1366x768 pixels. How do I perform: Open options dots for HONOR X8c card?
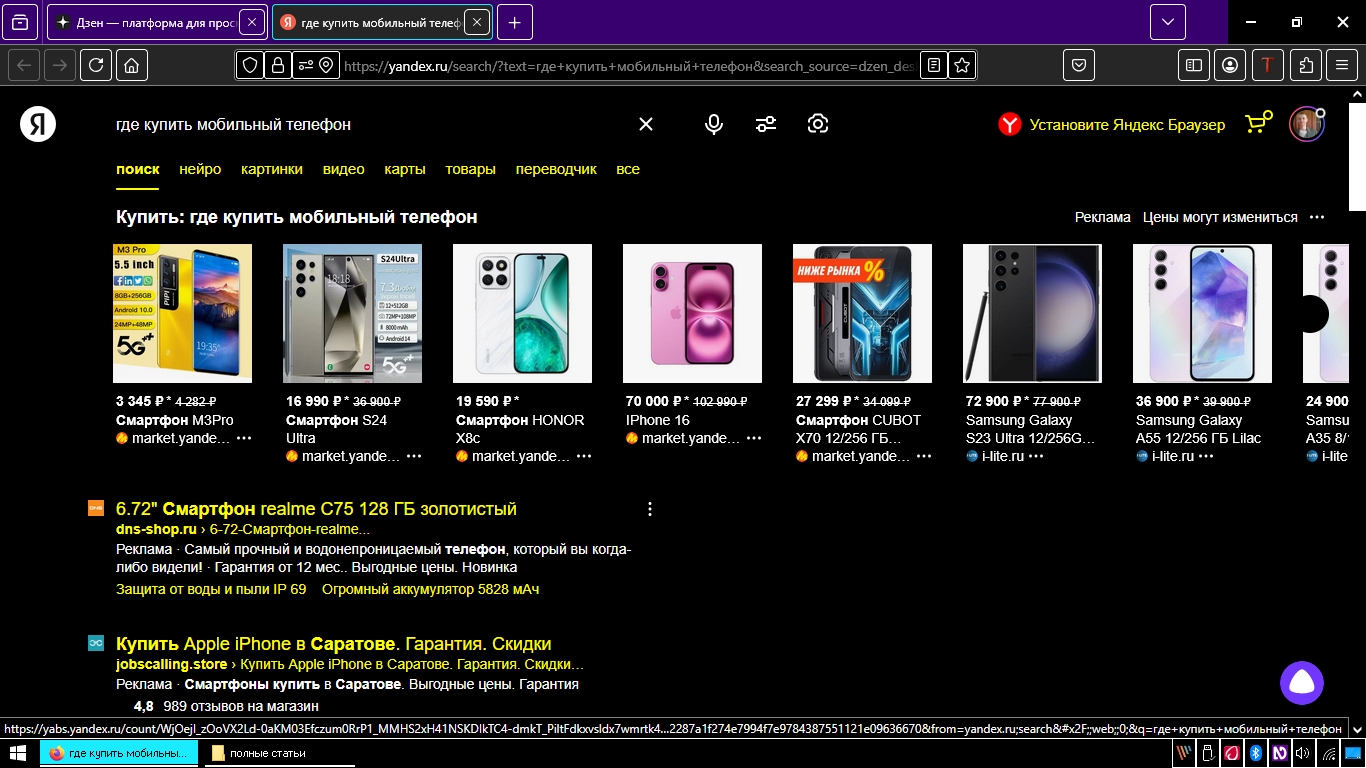point(584,456)
